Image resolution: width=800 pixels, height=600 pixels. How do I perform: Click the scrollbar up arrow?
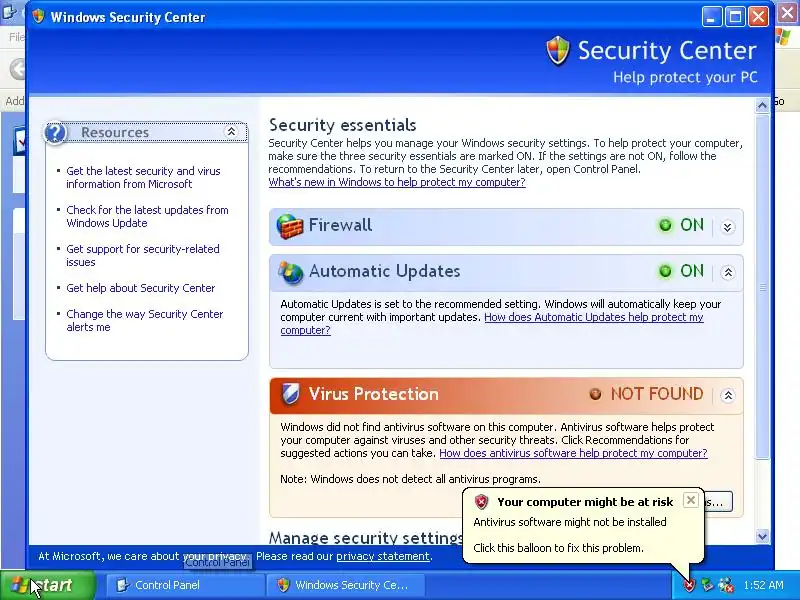pyautogui.click(x=762, y=106)
